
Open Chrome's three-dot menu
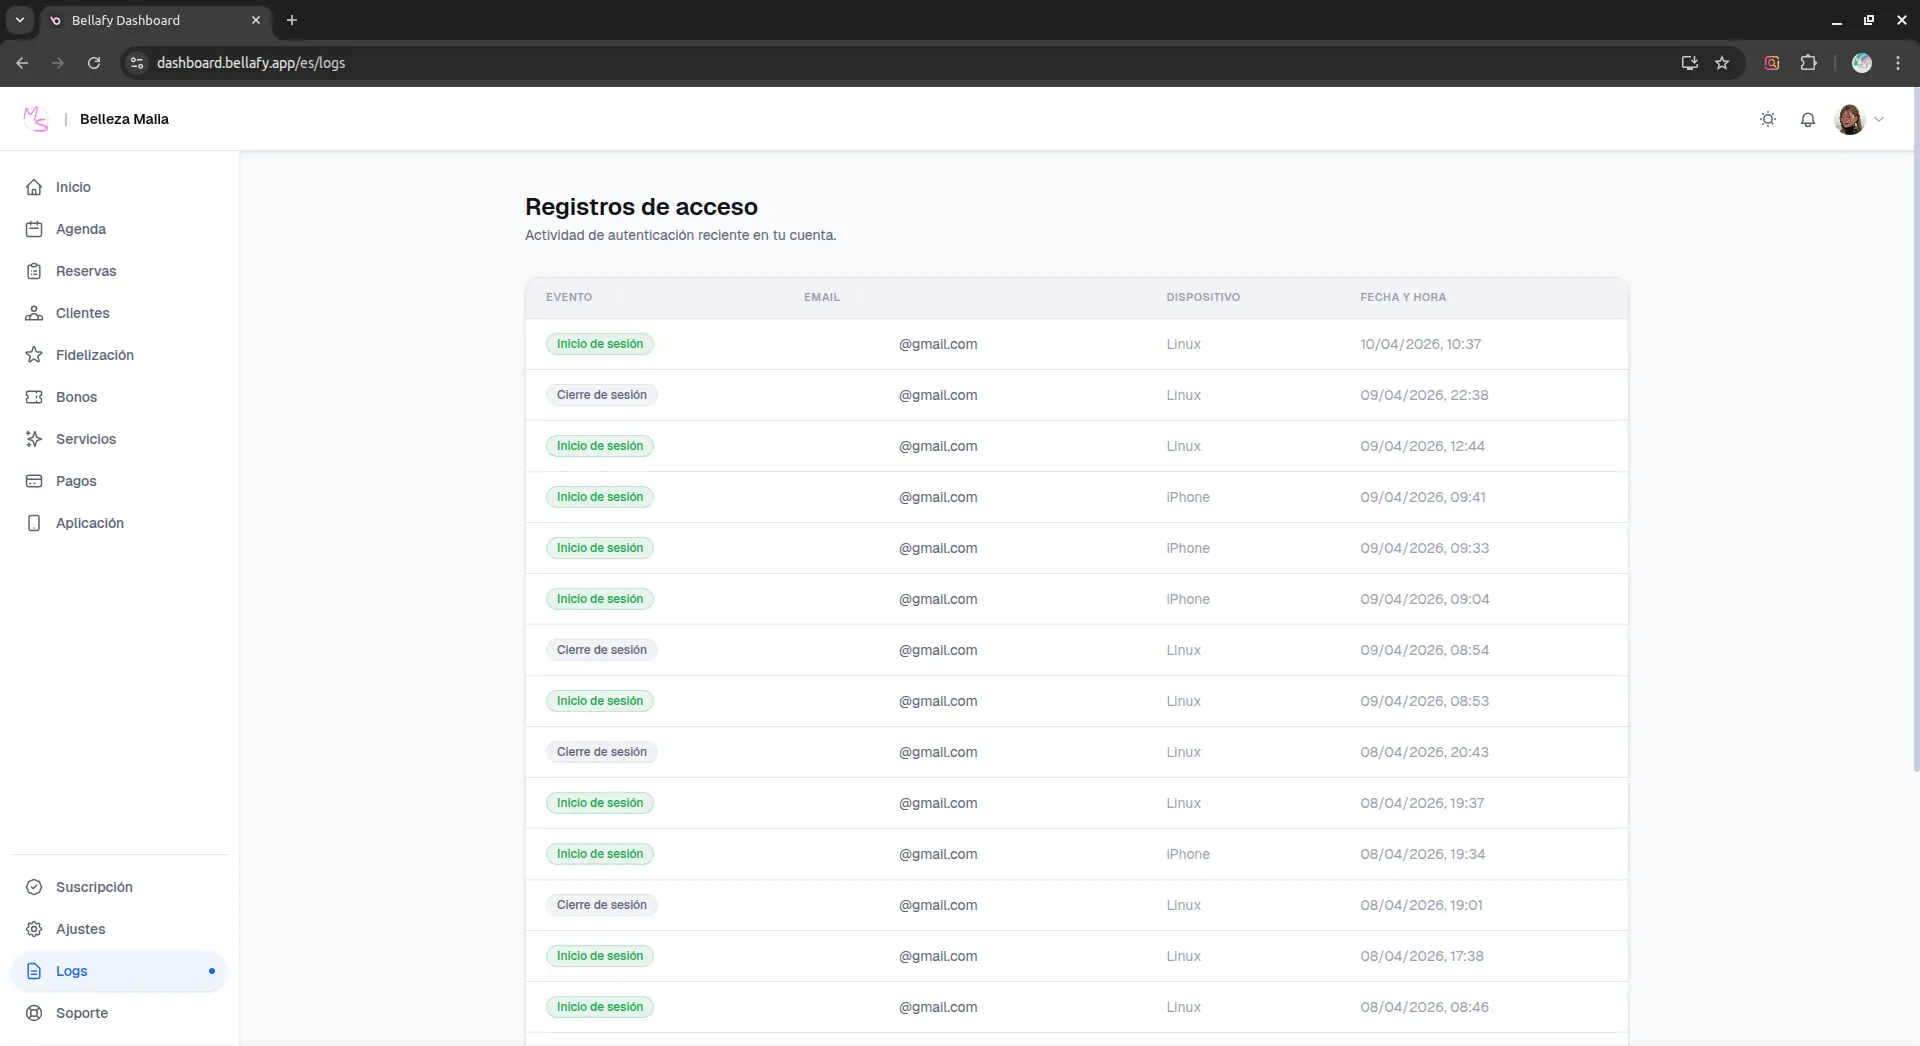1897,63
